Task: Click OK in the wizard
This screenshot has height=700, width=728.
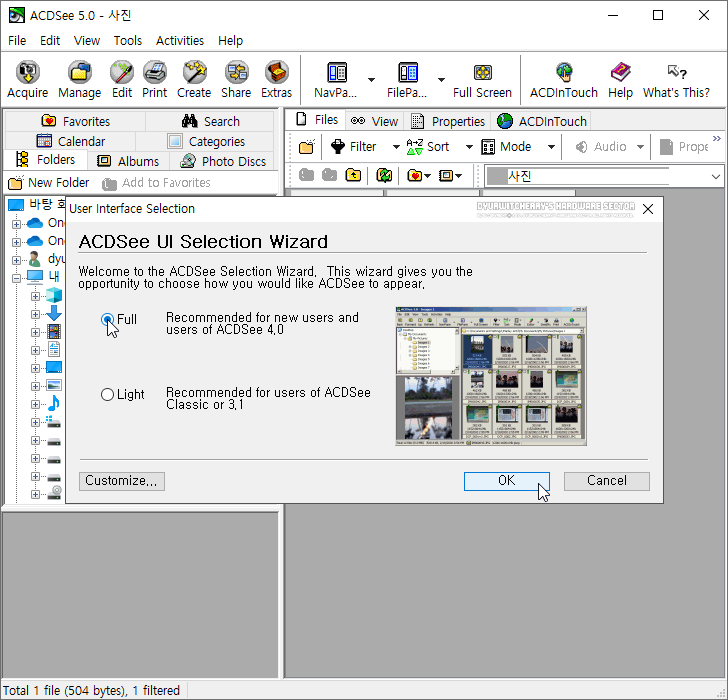Action: tap(507, 481)
